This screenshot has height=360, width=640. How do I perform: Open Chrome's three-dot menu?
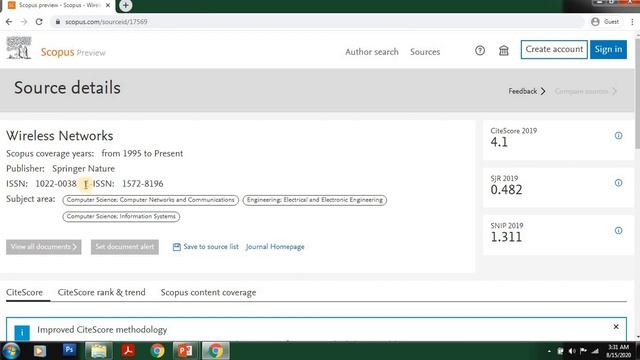(632, 22)
